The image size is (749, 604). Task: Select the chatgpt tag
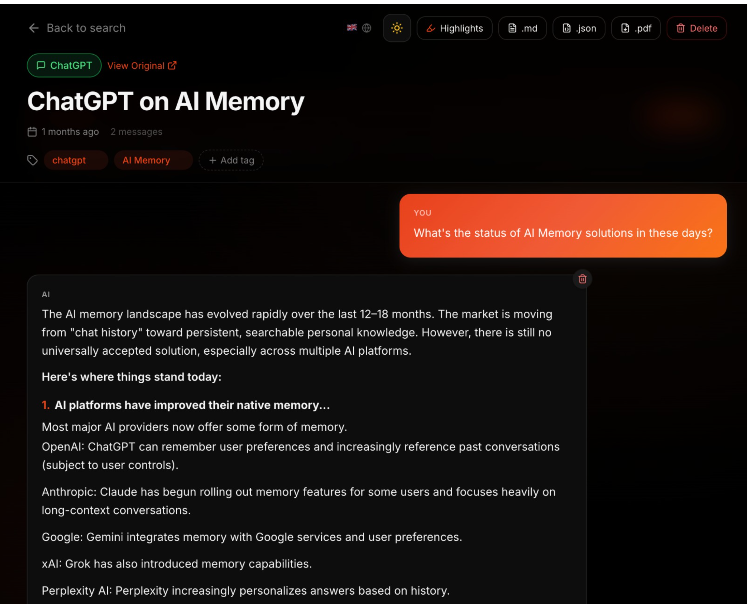pyautogui.click(x=76, y=161)
